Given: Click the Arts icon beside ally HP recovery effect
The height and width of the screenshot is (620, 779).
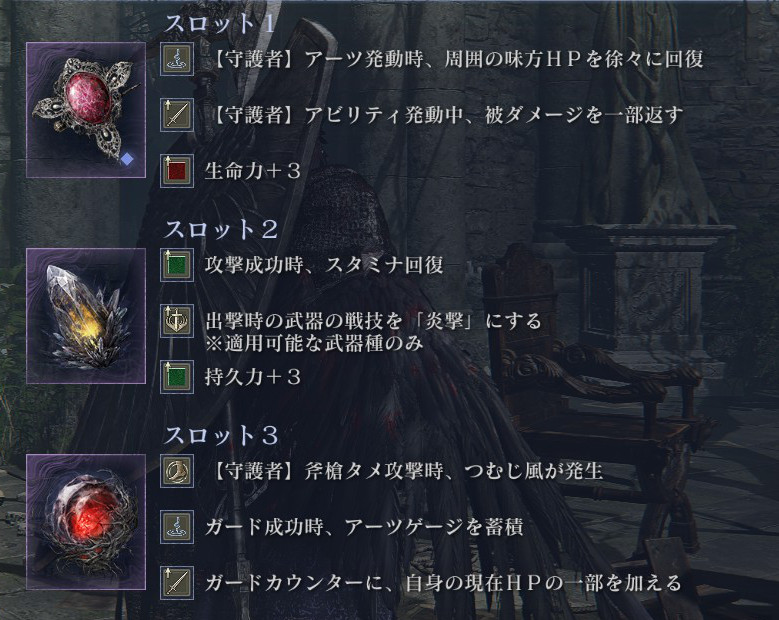Looking at the screenshot, I should click(x=177, y=59).
